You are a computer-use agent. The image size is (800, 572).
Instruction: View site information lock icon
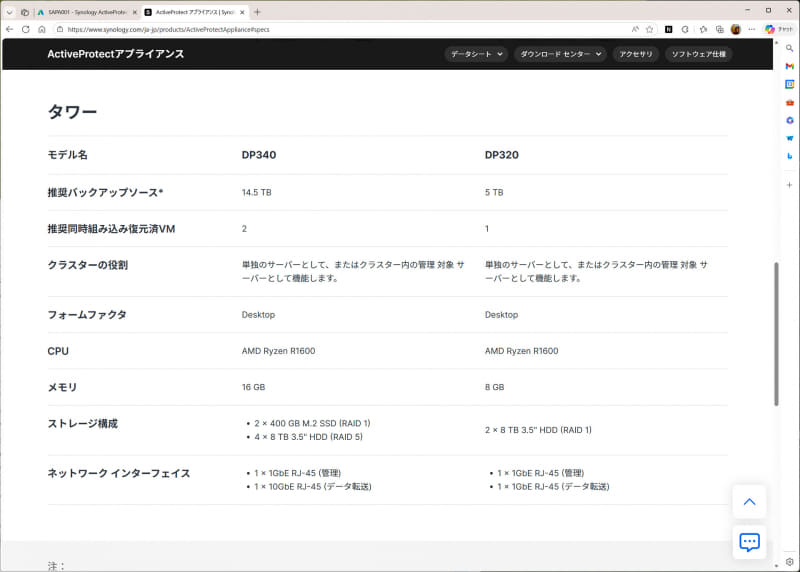tap(60, 30)
